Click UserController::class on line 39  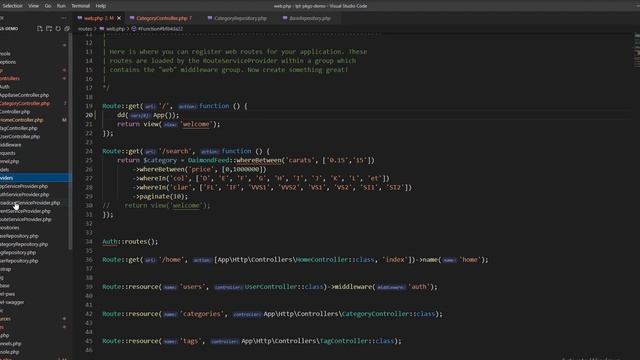(284, 287)
